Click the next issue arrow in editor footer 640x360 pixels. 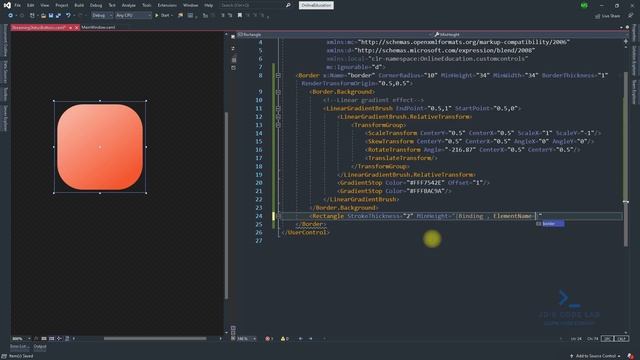(x=310, y=339)
